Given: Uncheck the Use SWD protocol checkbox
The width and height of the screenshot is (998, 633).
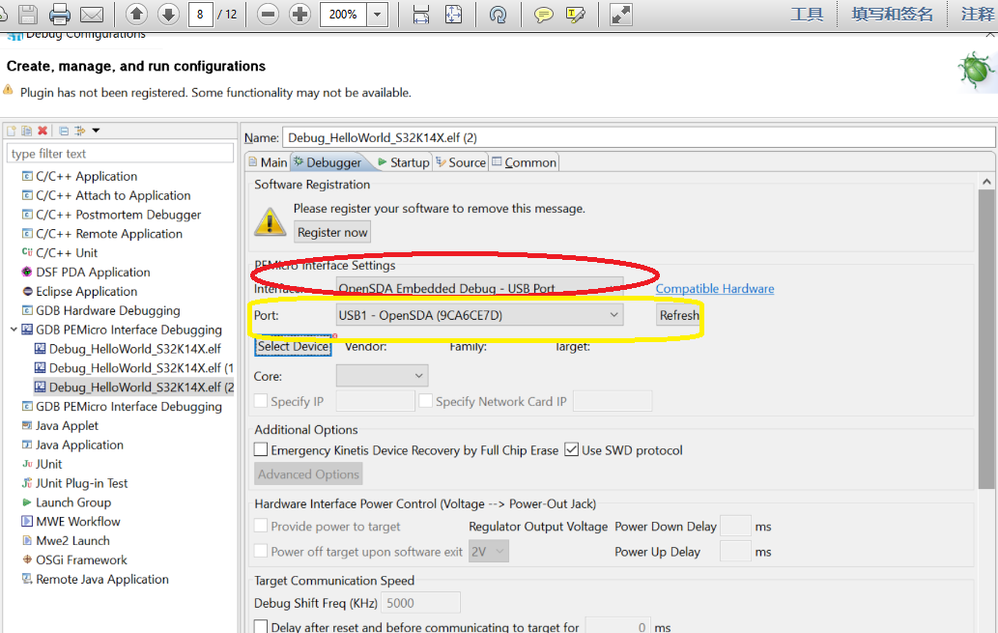Looking at the screenshot, I should point(572,450).
